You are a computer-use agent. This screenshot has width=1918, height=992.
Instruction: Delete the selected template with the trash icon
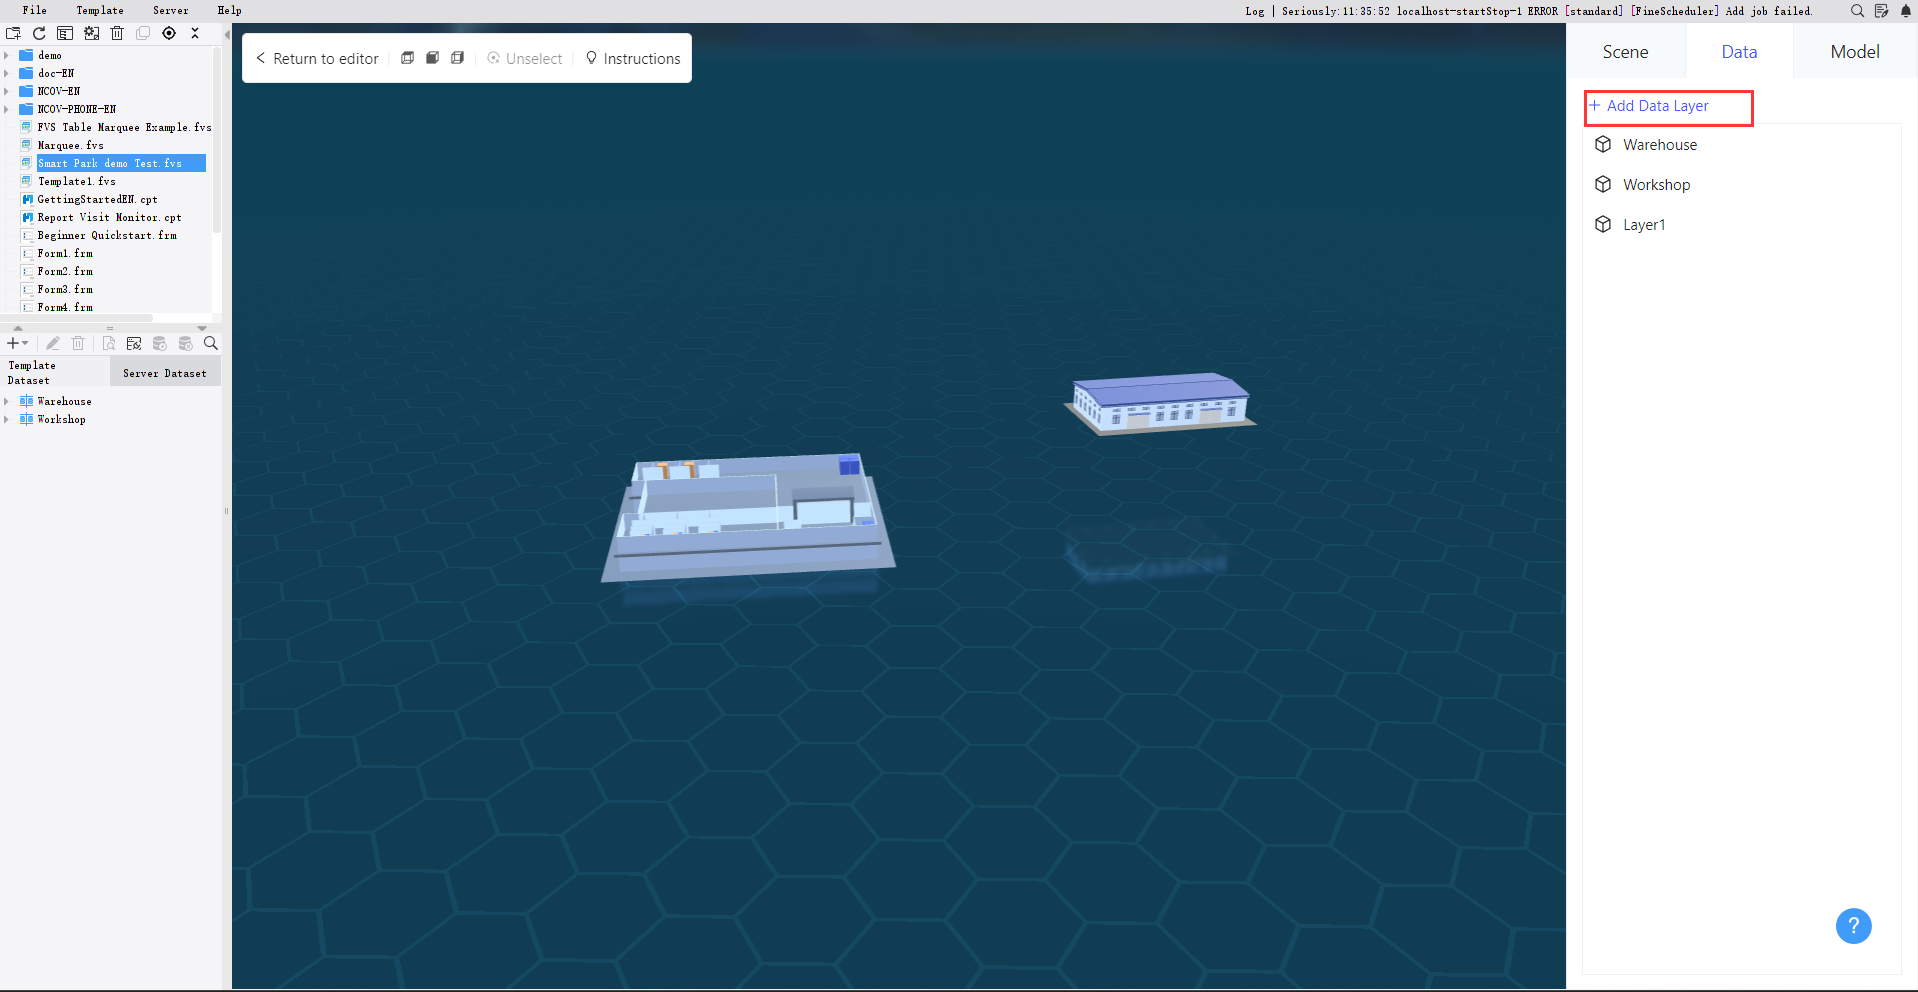pos(117,33)
